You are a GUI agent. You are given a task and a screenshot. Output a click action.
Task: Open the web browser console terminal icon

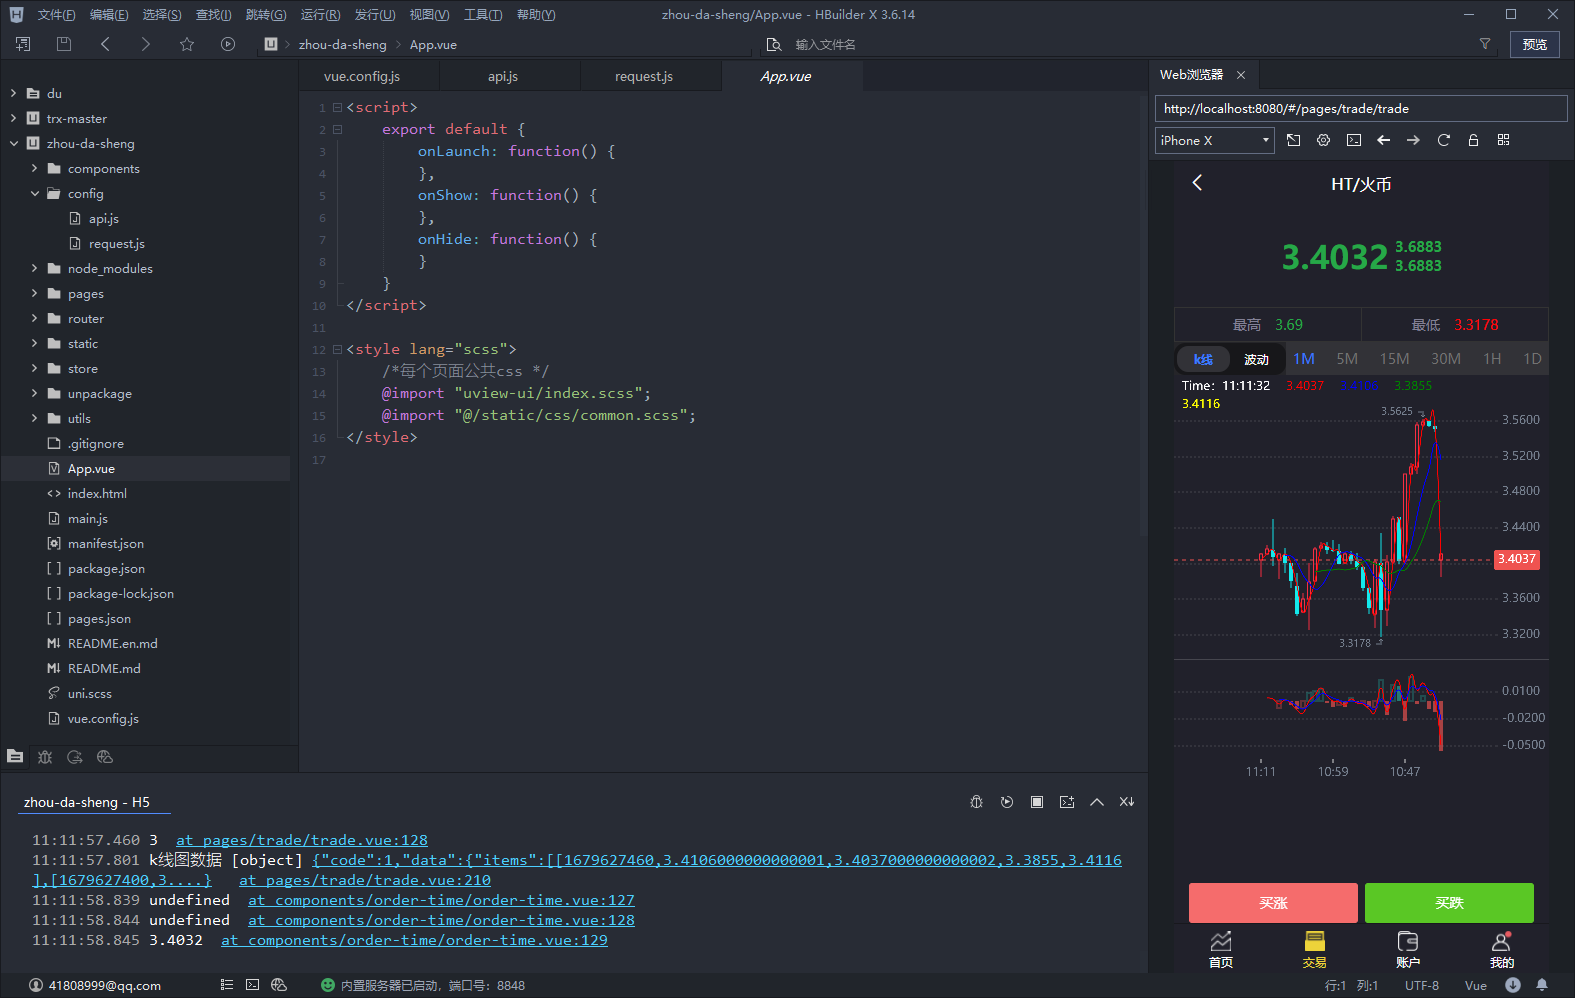tap(1354, 140)
